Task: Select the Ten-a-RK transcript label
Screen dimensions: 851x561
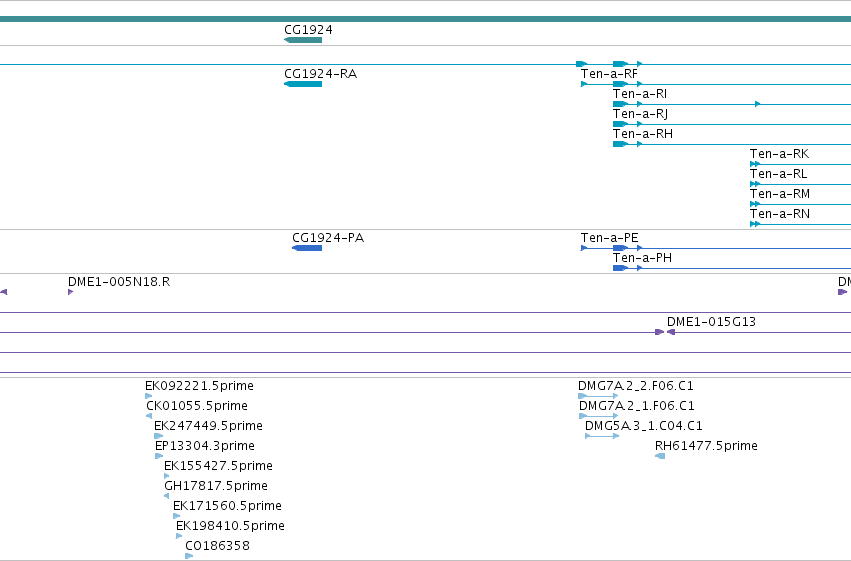Action: pos(779,154)
